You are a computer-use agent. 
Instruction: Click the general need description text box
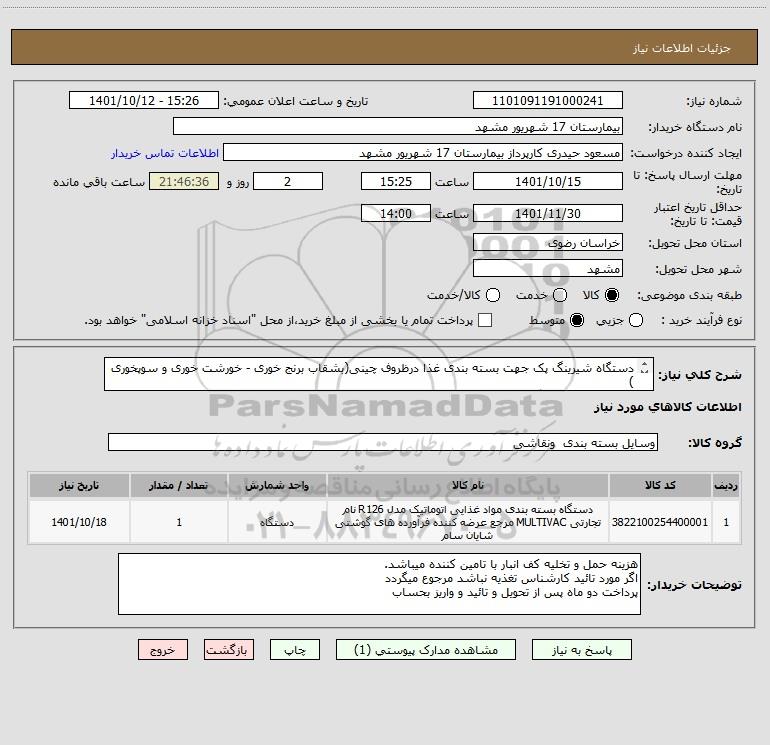point(379,374)
